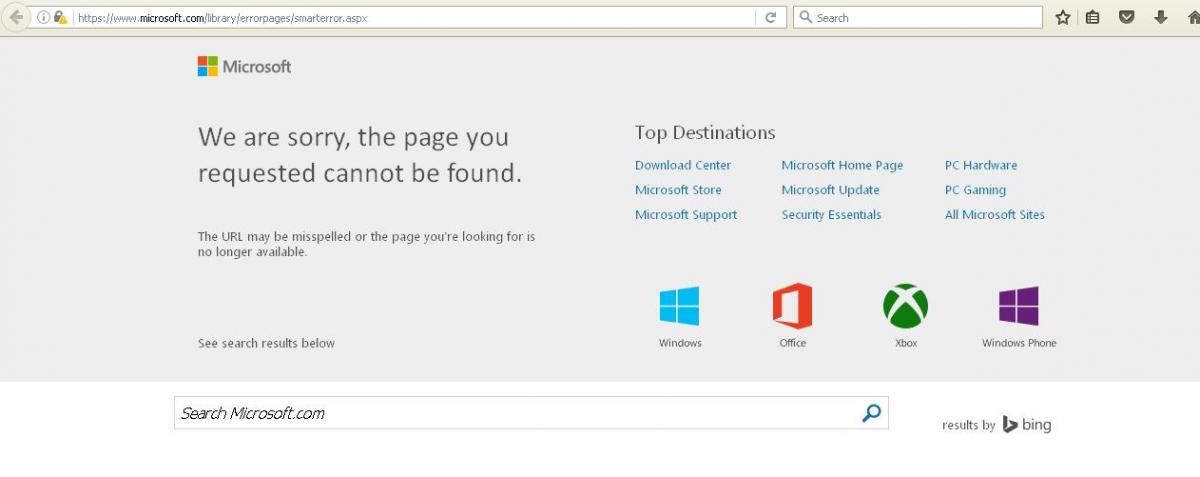
Task: Open PC Hardware link
Action: [981, 165]
